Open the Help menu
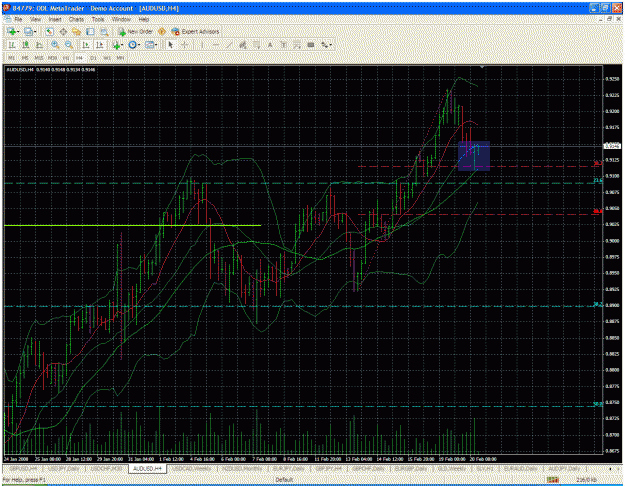 [x=143, y=19]
